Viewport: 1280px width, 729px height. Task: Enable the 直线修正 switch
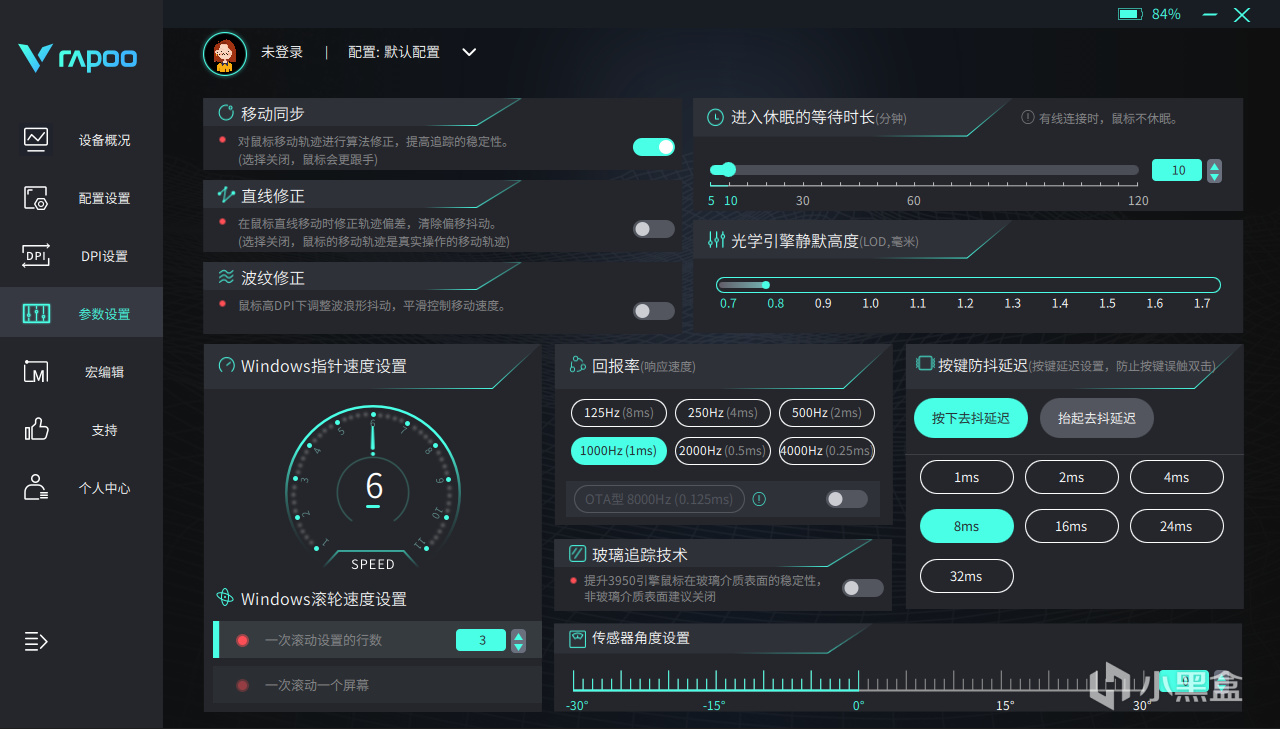pyautogui.click(x=654, y=229)
